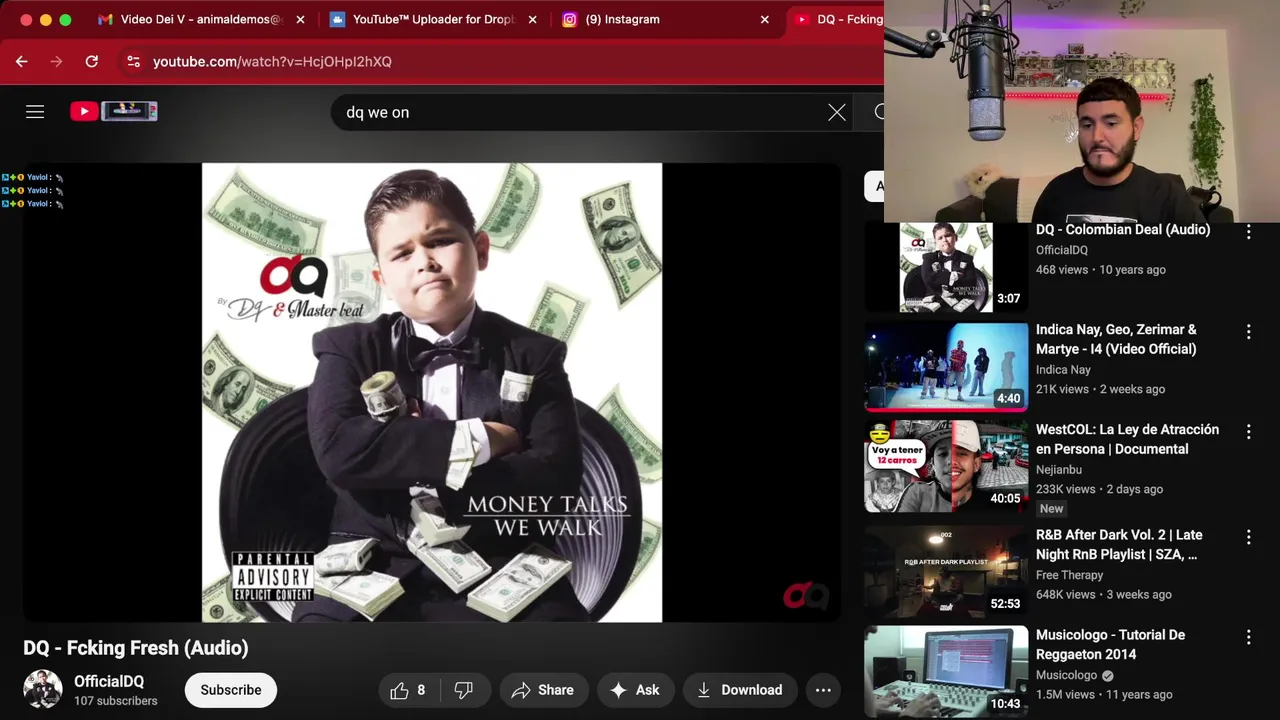Close the Instagram tab

click(765, 19)
